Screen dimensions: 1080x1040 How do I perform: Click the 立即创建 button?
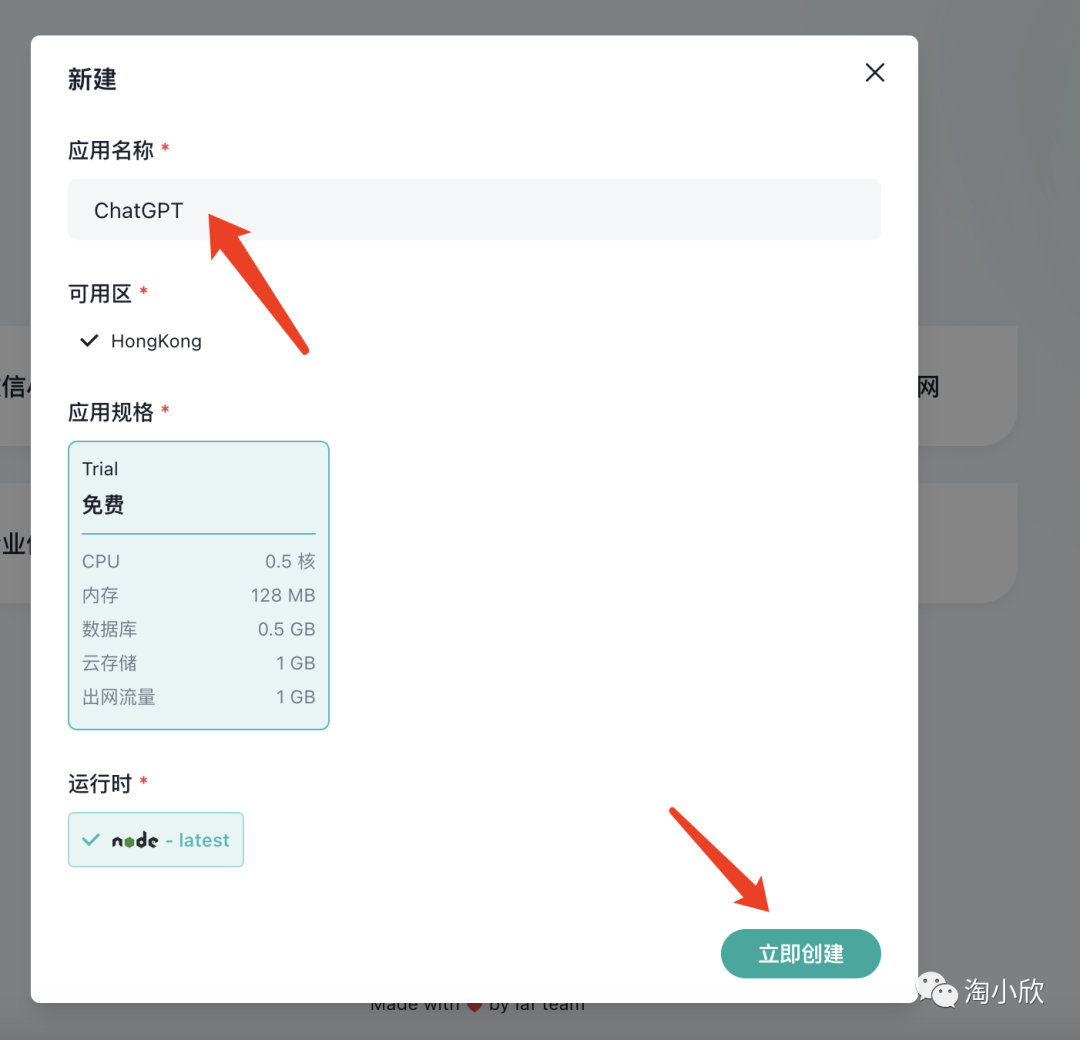800,953
